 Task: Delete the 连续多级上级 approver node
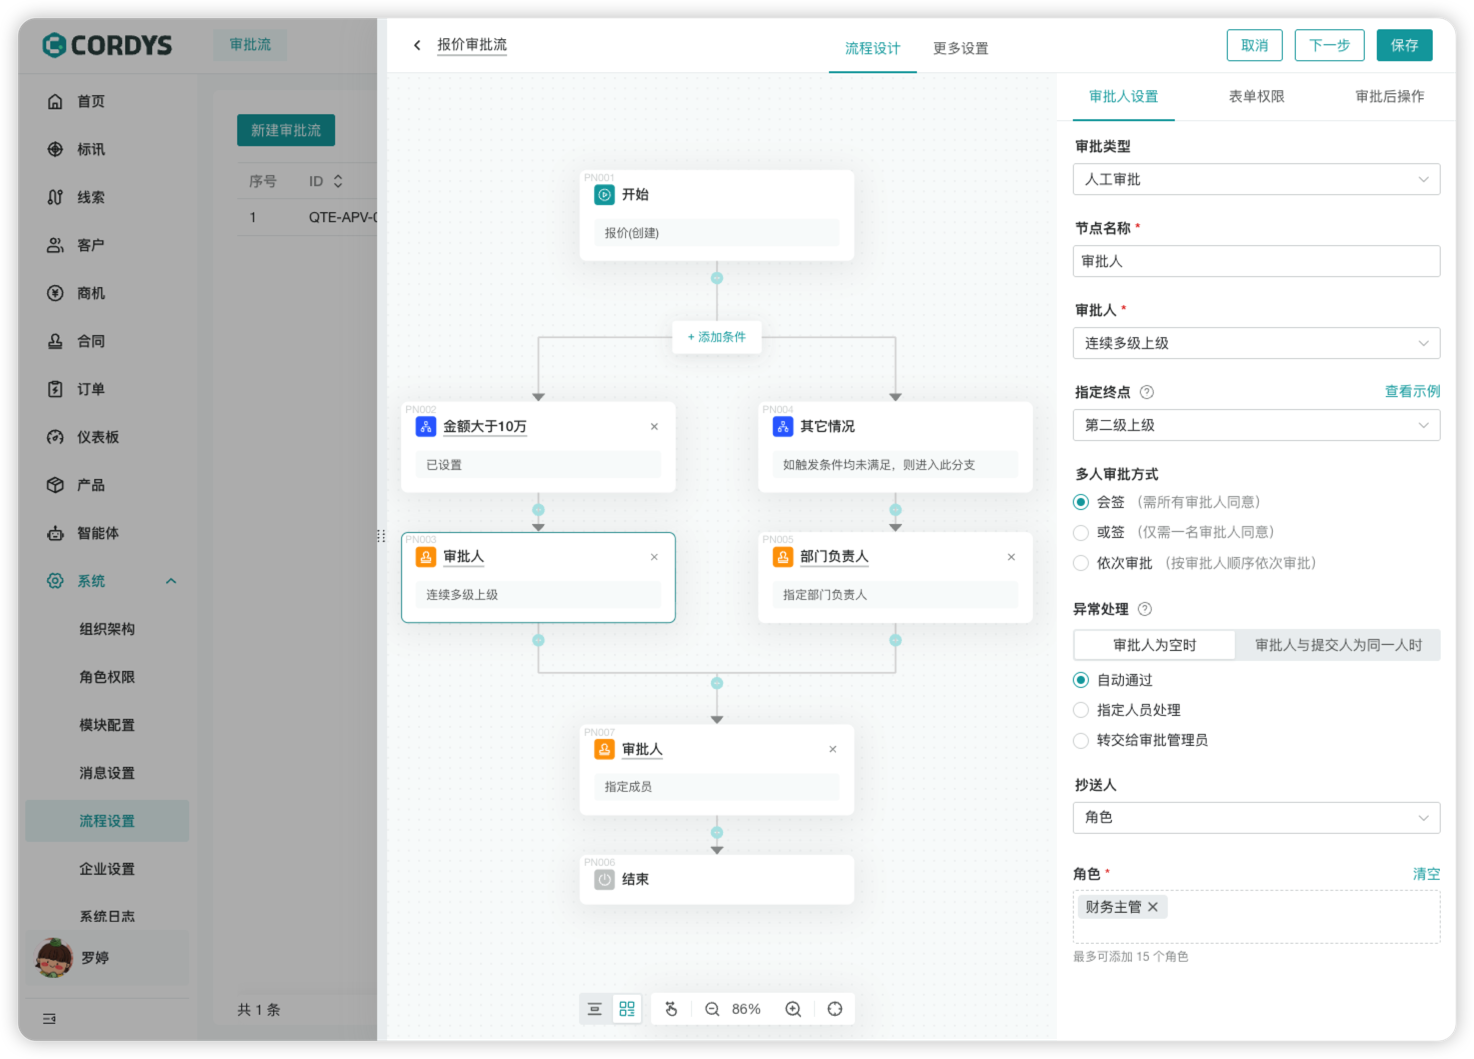click(x=654, y=557)
